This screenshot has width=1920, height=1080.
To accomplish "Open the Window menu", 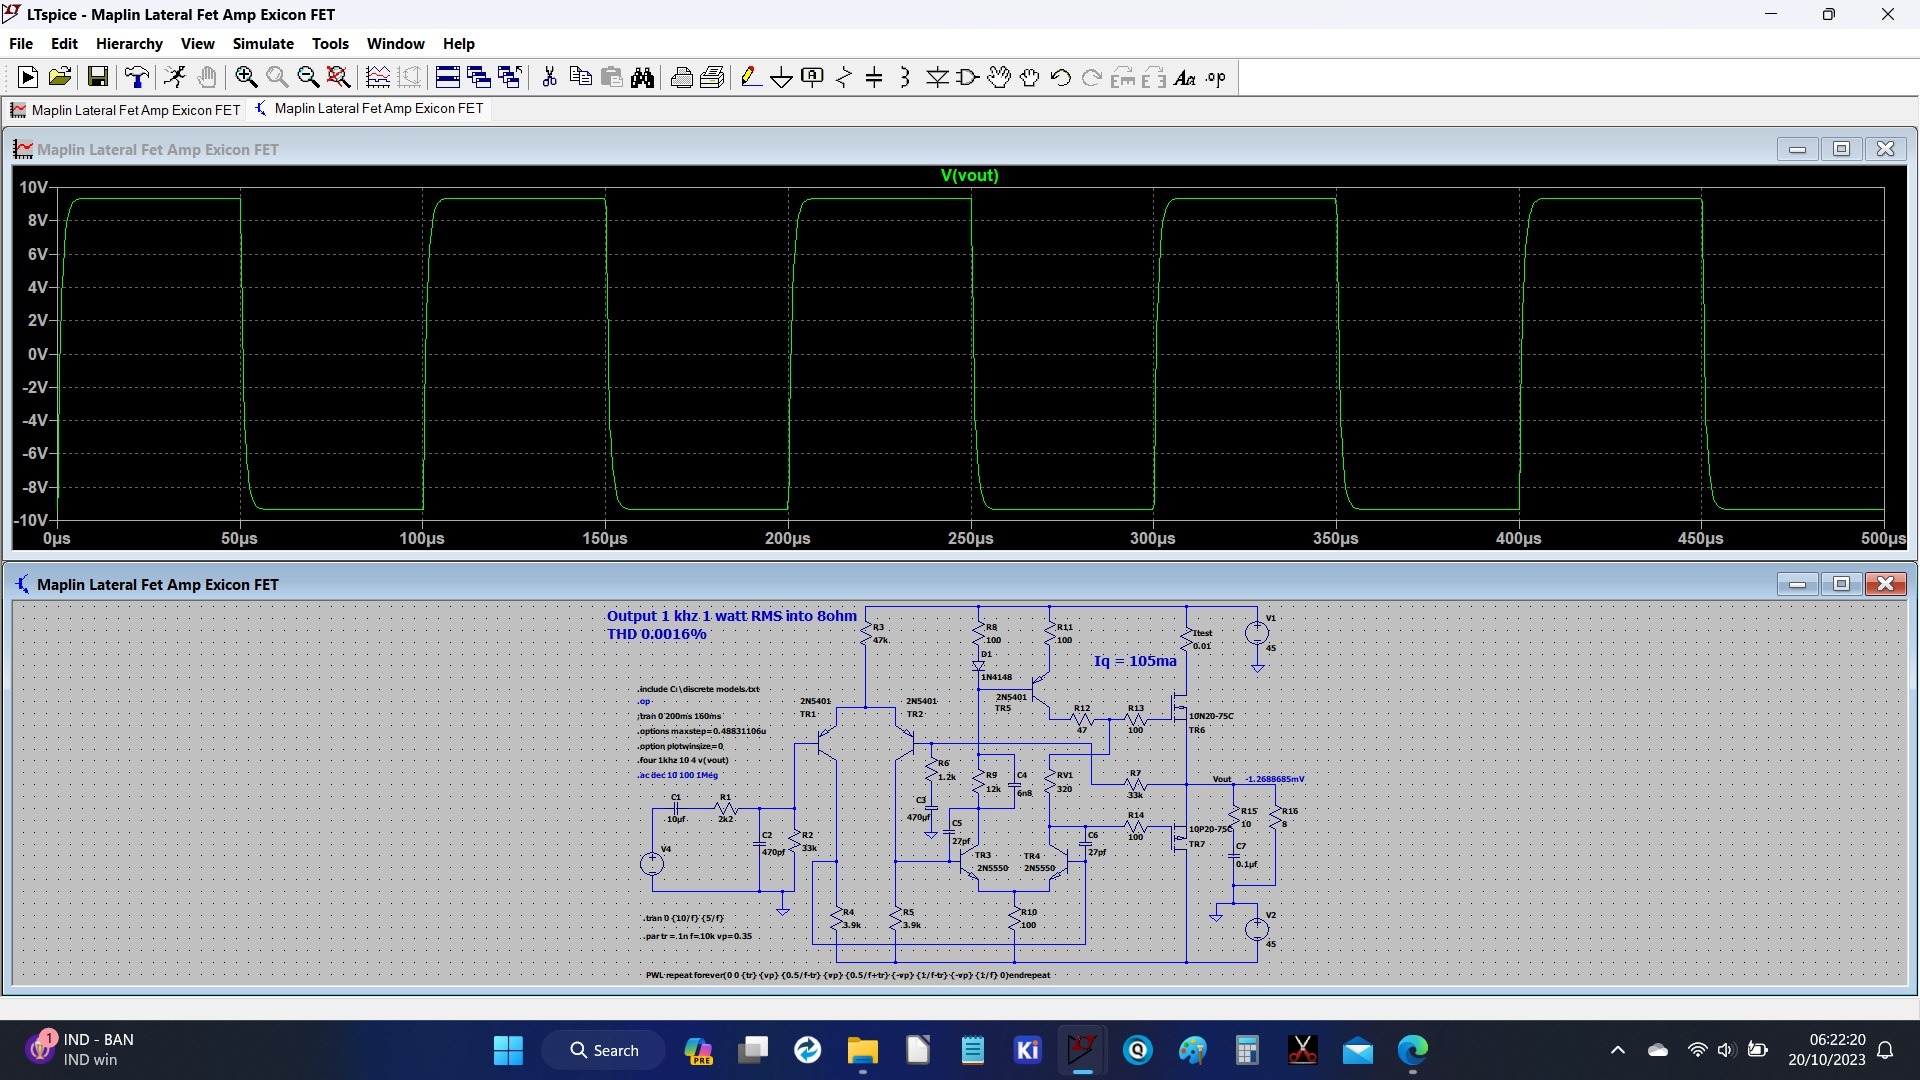I will [395, 44].
